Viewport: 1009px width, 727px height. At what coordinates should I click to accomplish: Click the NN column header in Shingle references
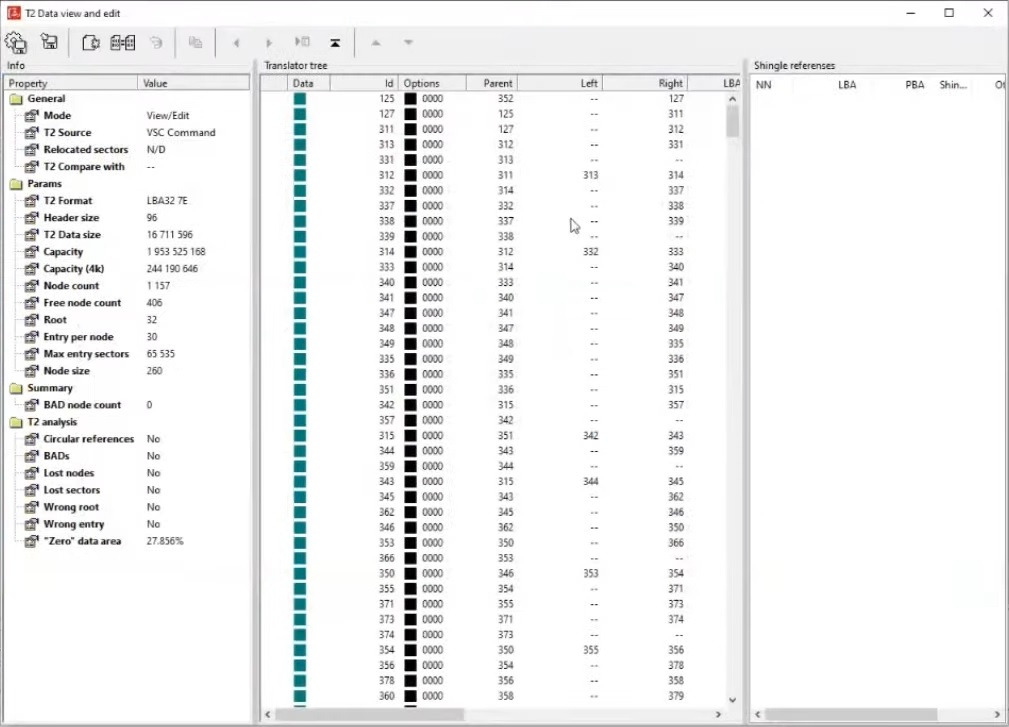764,85
